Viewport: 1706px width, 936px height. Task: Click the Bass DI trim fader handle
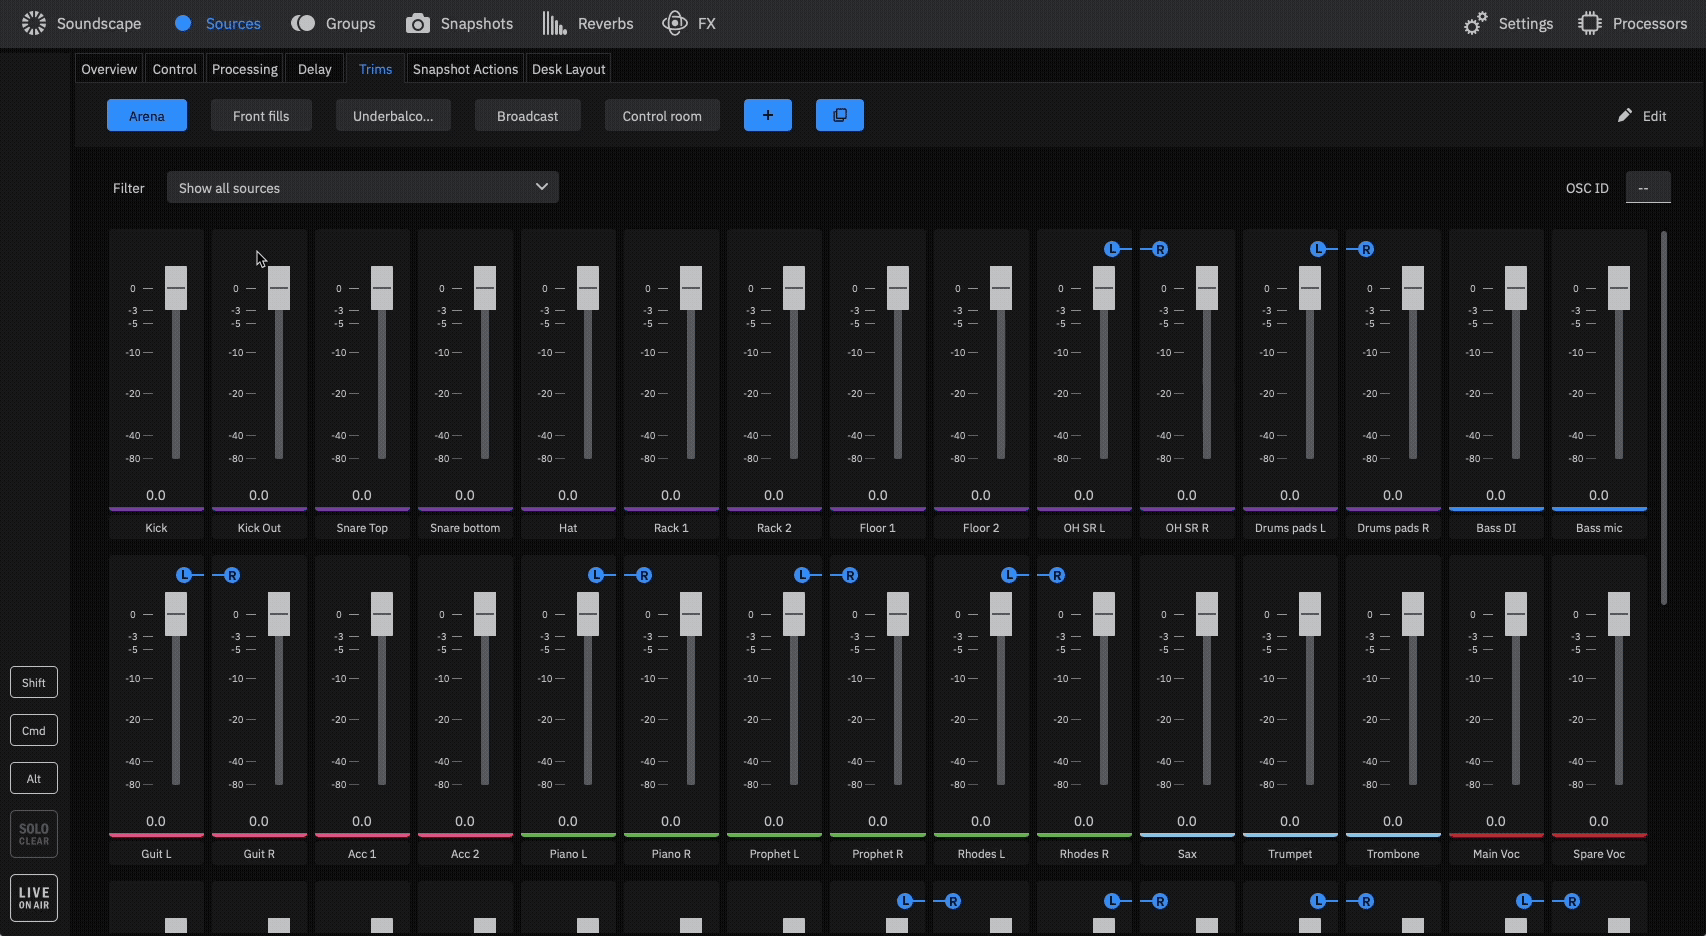coord(1516,288)
